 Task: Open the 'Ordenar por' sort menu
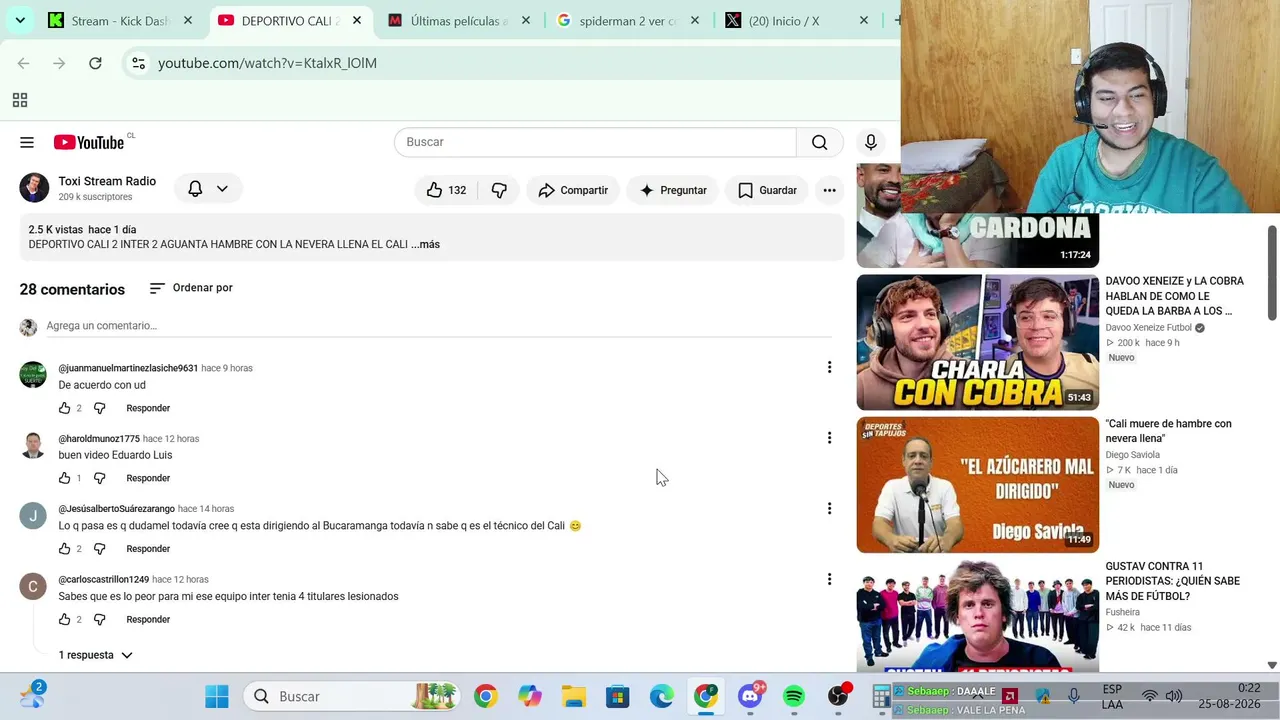[191, 288]
